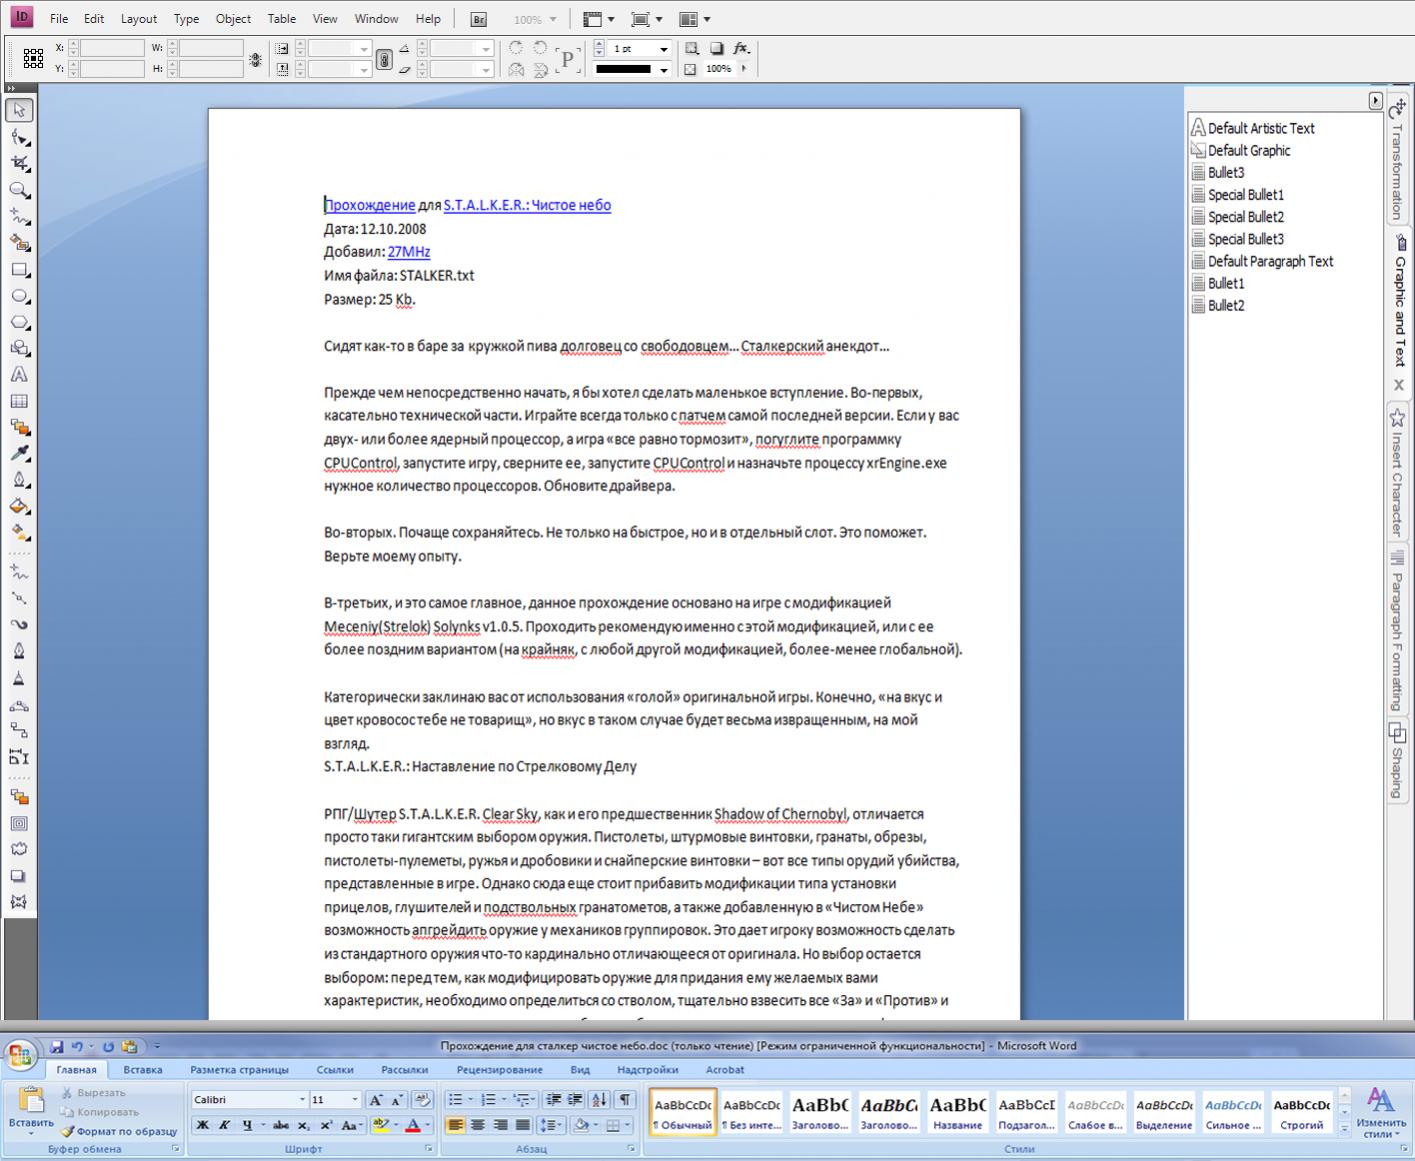
Task: Select the Outline pen nib tool
Action: (x=19, y=480)
